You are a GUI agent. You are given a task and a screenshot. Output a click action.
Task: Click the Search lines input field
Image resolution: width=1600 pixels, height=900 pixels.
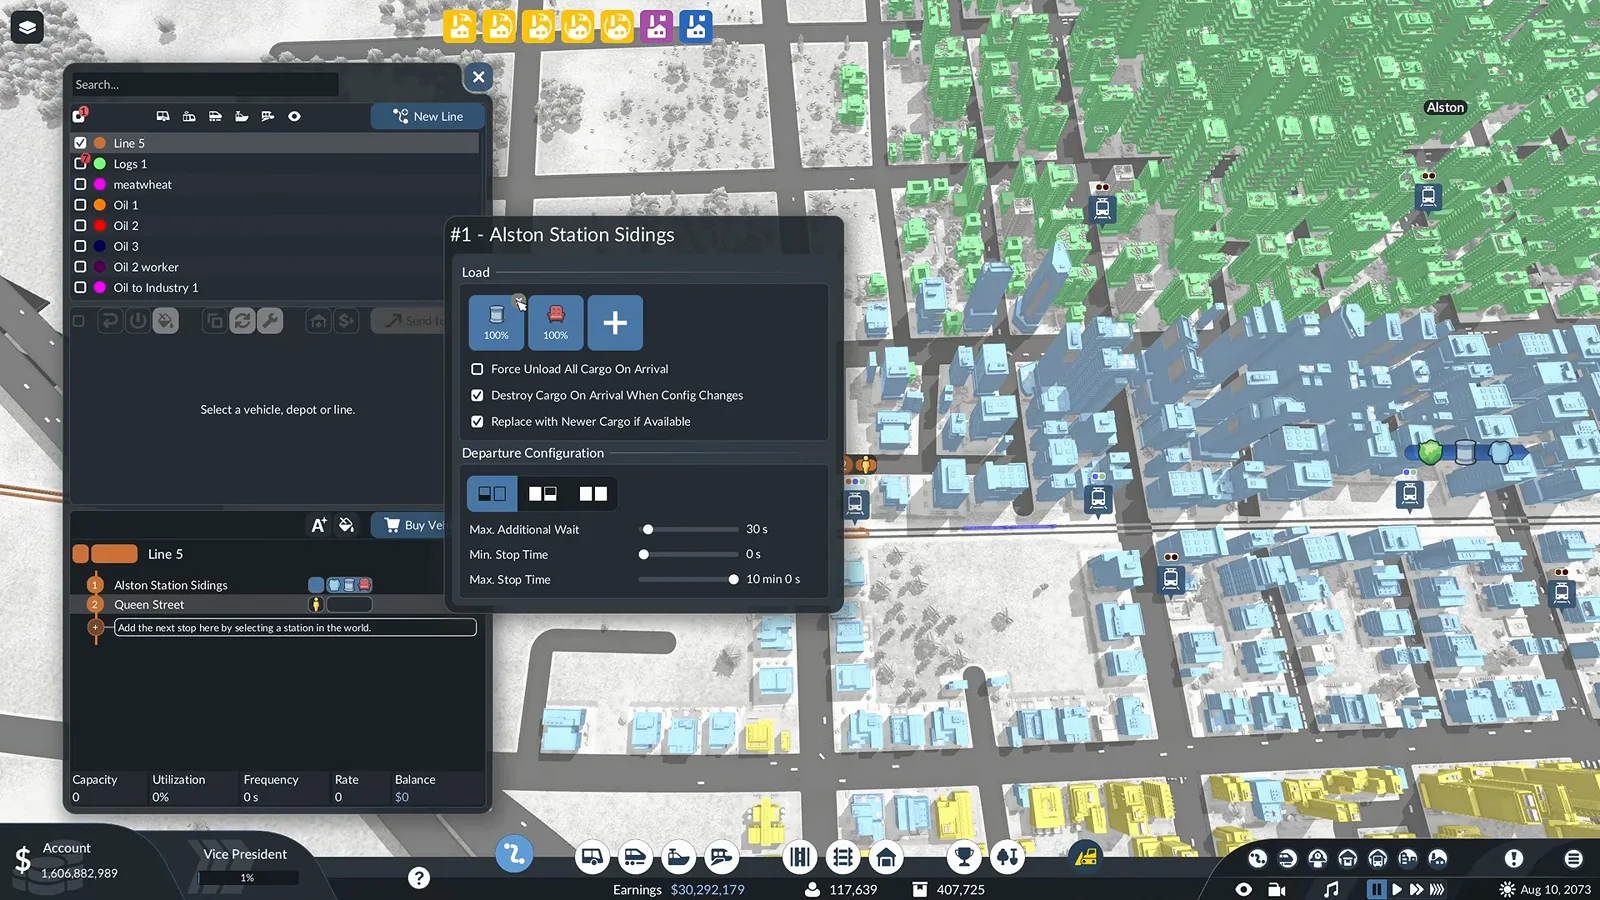pos(204,85)
